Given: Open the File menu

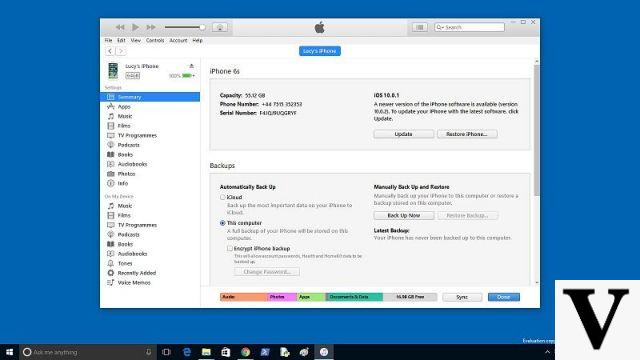Looking at the screenshot, I should [x=108, y=40].
